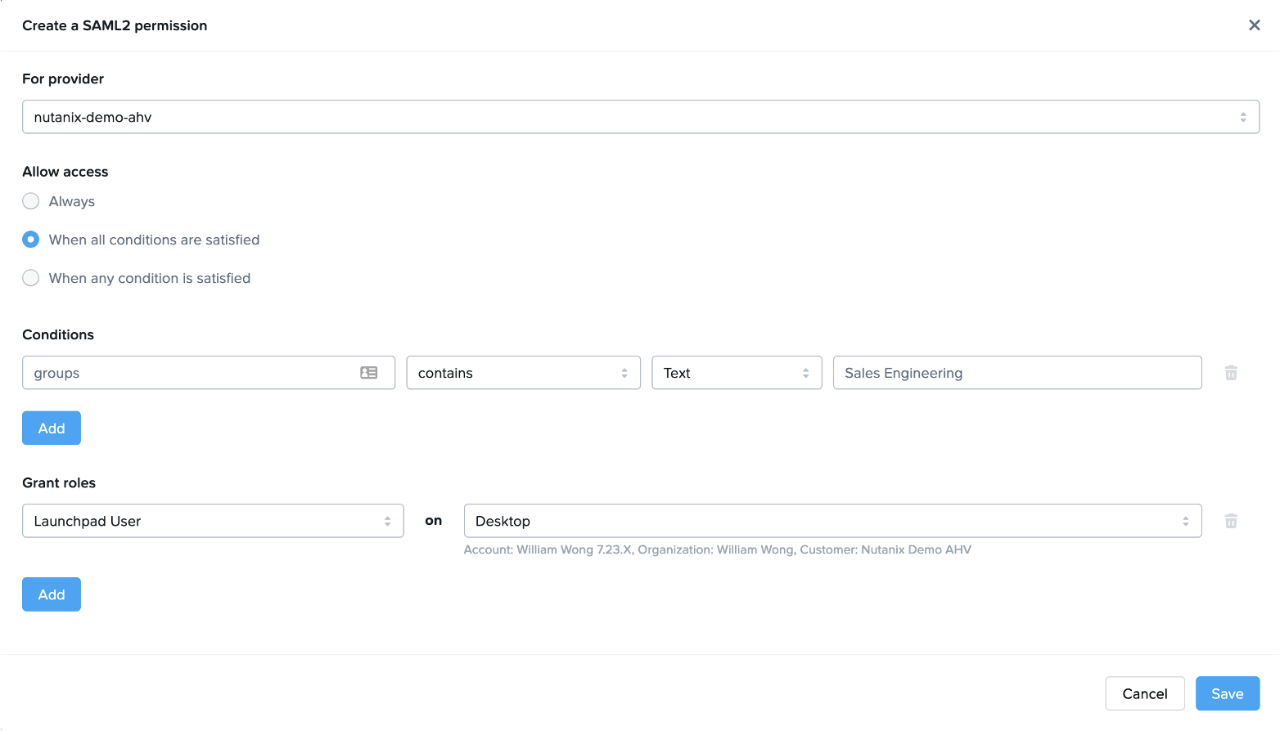Viewport: 1280px width, 731px height.
Task: Open the Launchpad User role dropdown
Action: click(x=212, y=521)
